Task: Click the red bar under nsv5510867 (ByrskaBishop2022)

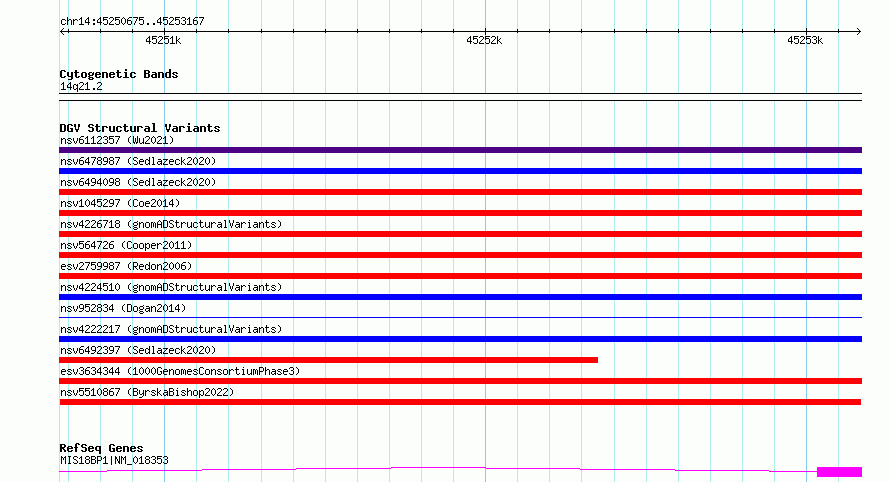Action: pos(460,402)
